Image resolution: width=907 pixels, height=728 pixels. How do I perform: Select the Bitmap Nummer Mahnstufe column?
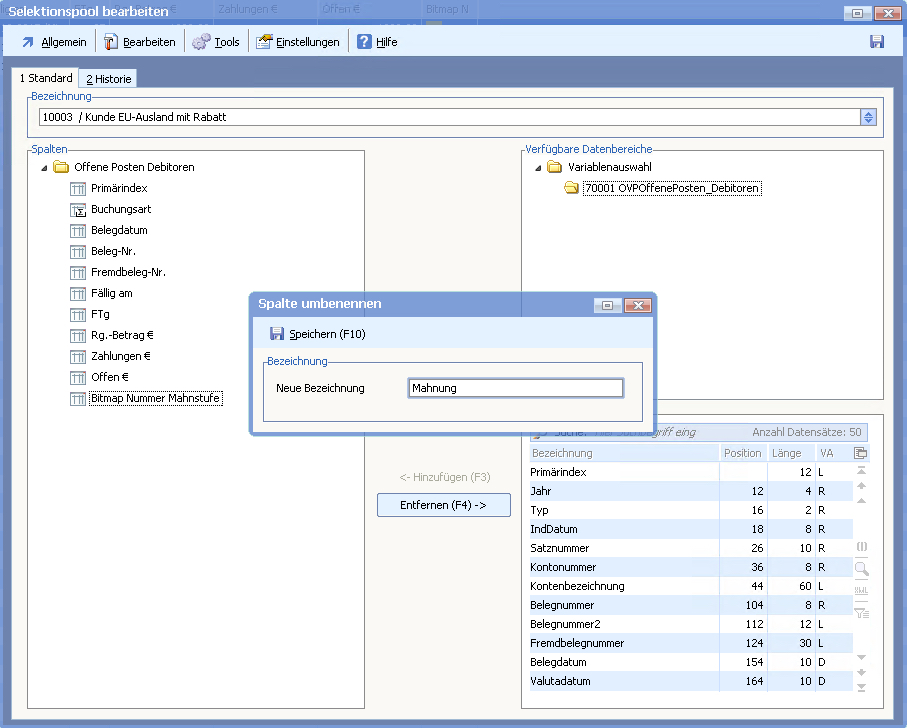155,399
